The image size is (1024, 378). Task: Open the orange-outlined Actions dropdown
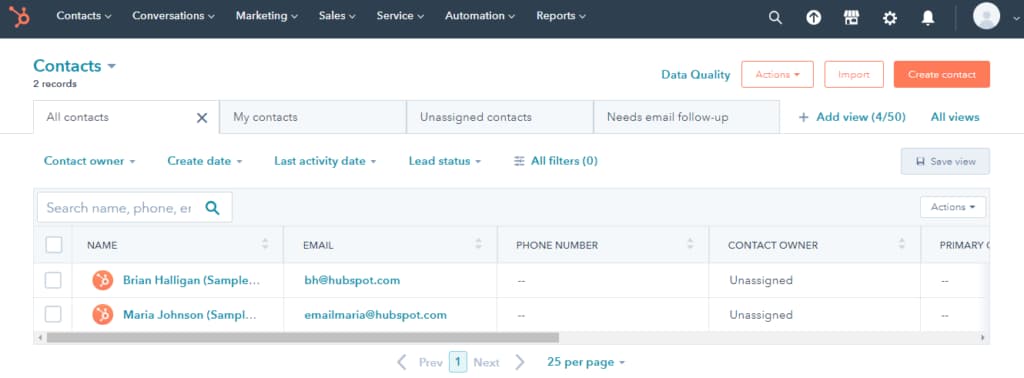(777, 74)
